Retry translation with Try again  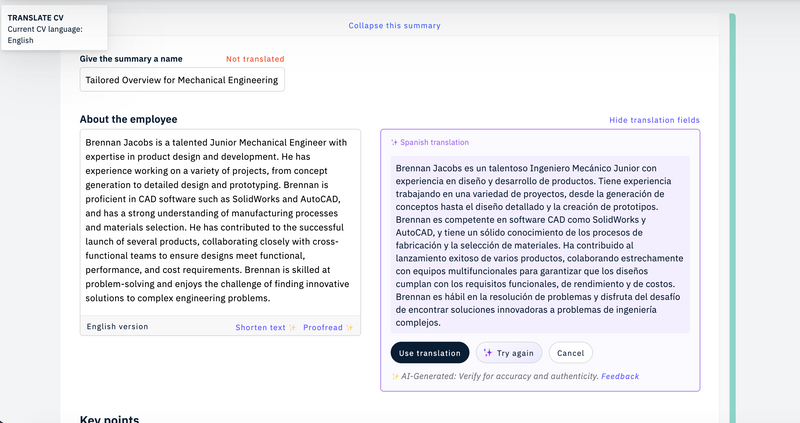point(509,353)
